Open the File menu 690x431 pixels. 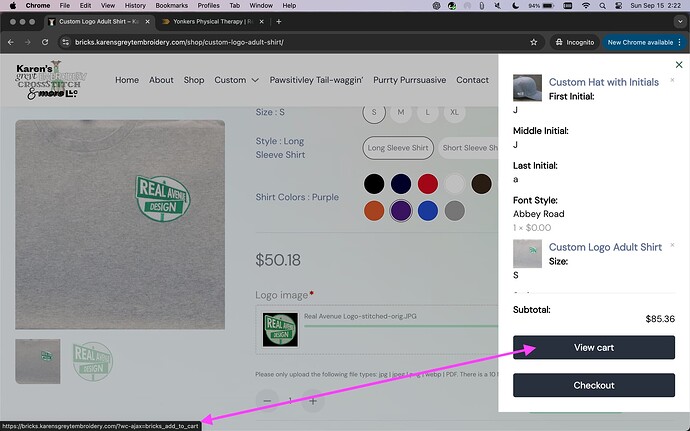click(65, 6)
